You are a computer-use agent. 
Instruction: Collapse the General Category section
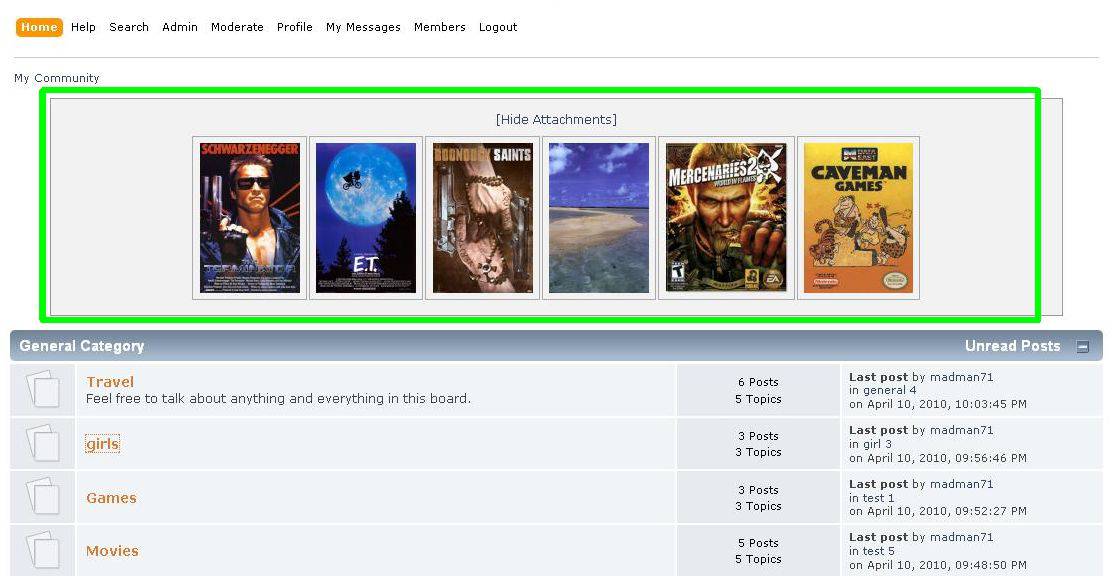(1083, 347)
